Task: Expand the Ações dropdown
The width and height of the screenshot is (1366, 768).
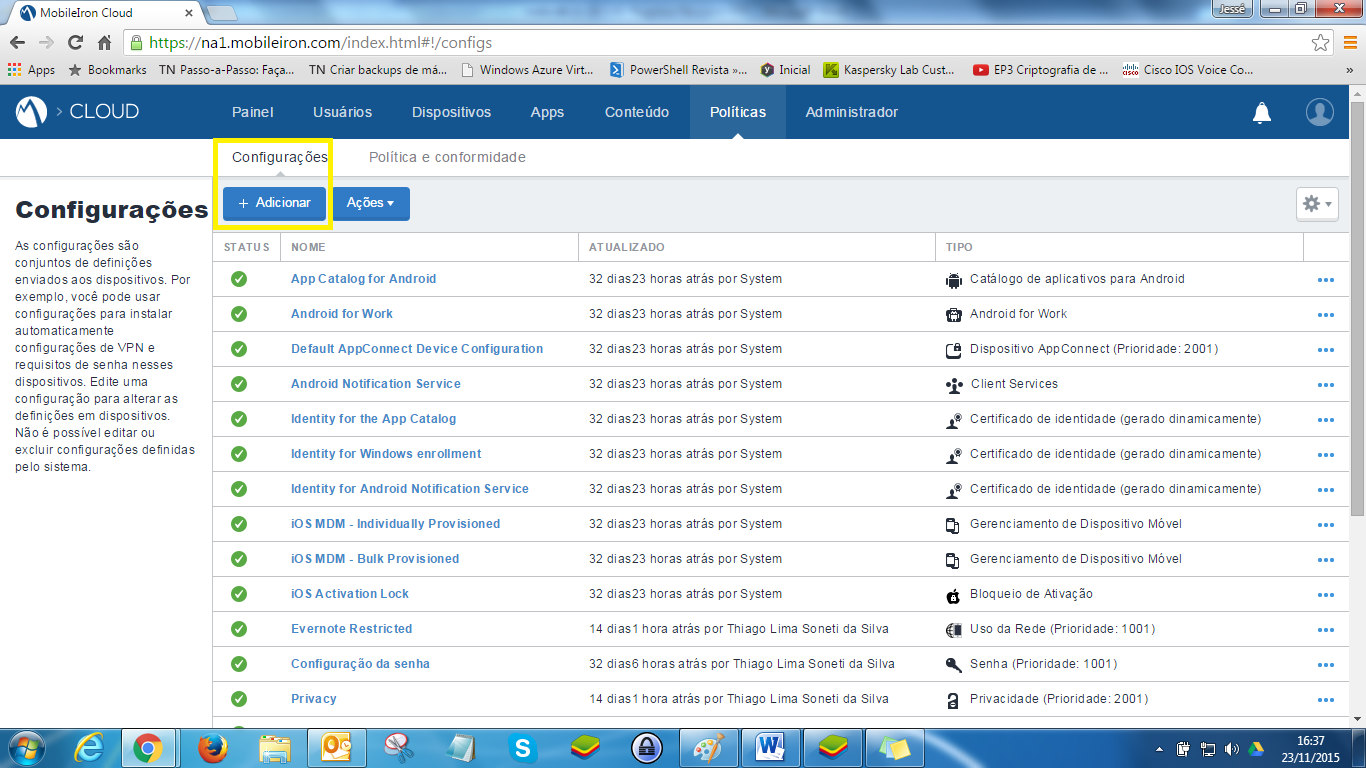Action: point(371,203)
